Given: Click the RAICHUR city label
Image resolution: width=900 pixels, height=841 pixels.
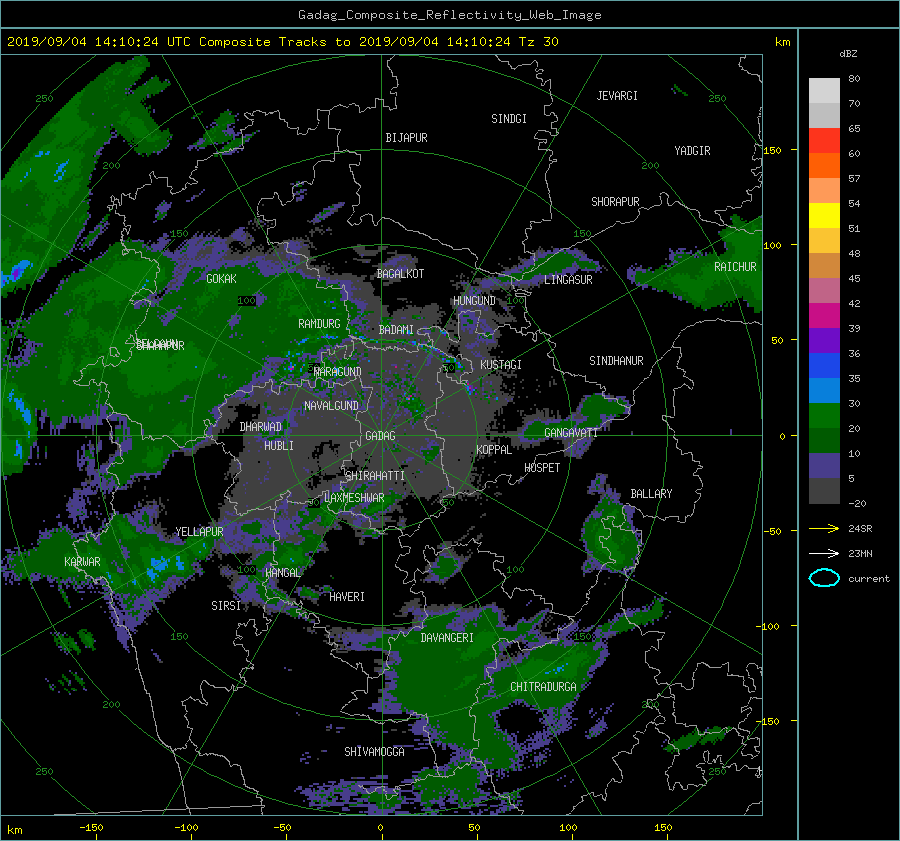Looking at the screenshot, I should [735, 267].
